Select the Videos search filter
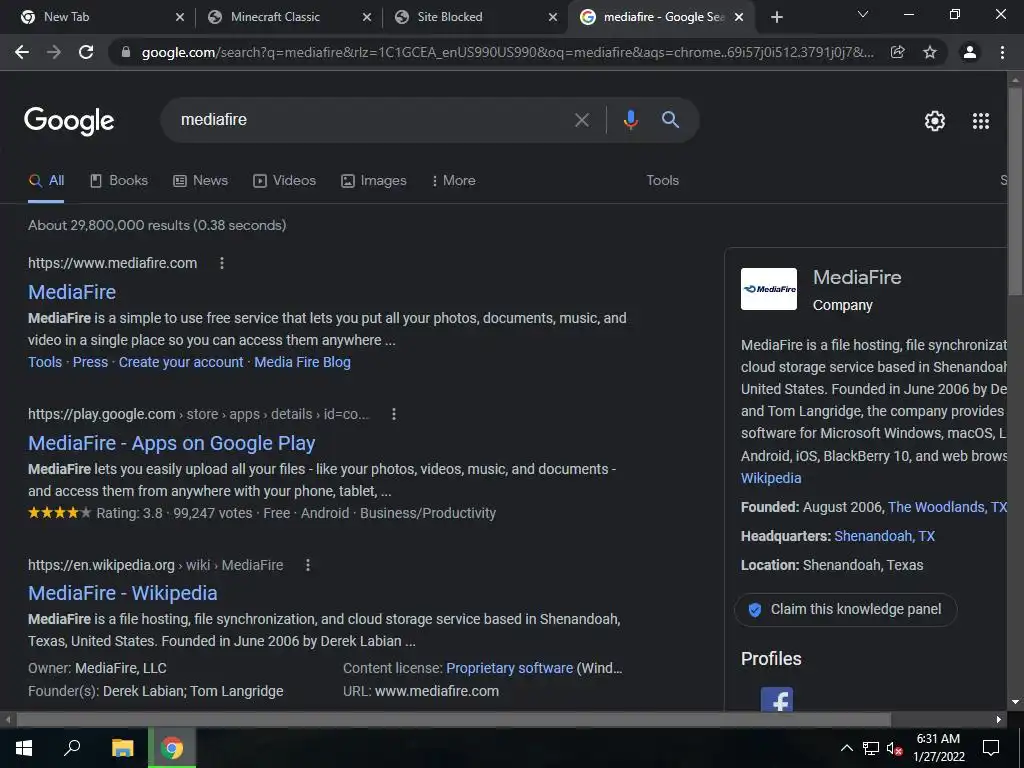The height and width of the screenshot is (768, 1024). tap(284, 181)
